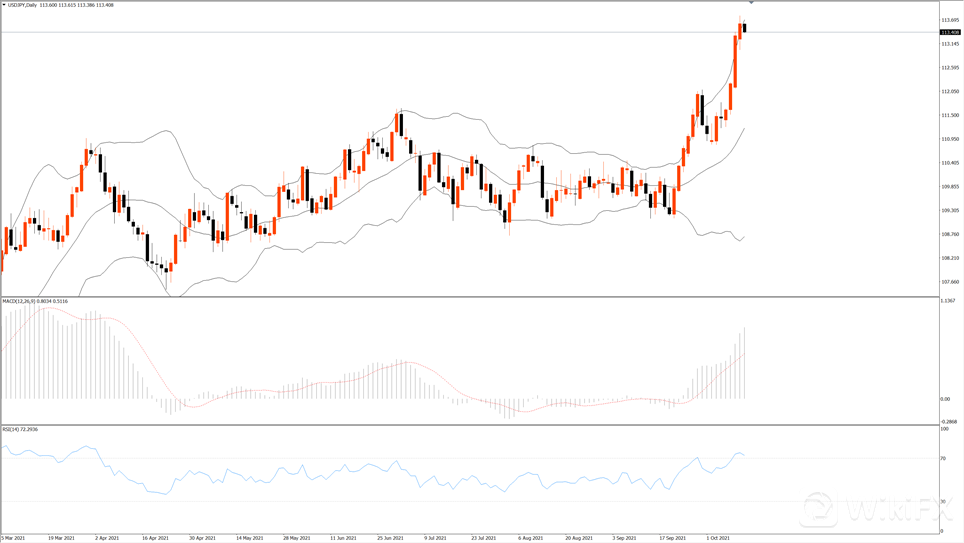Click the MACD 0.00 scale label

click(945, 399)
